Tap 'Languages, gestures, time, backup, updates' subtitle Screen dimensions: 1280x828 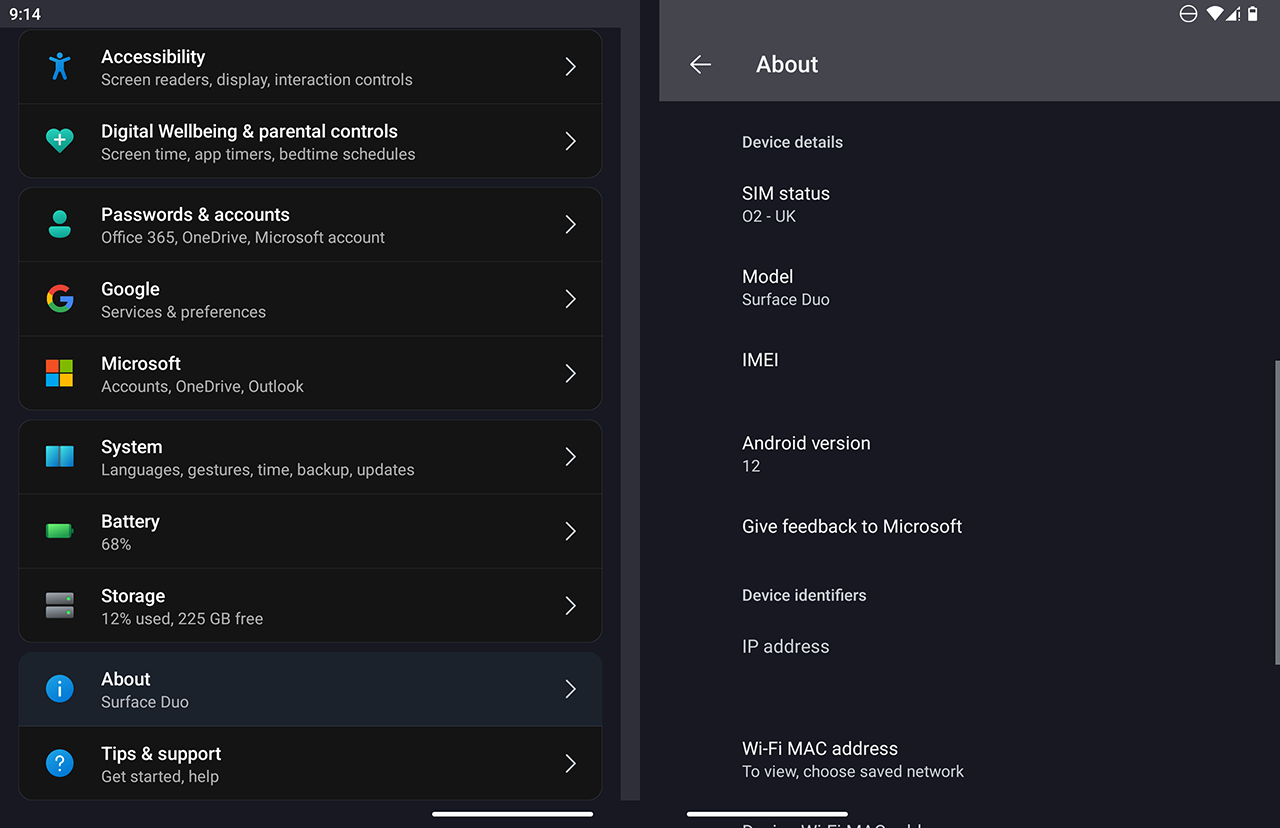[x=258, y=470]
